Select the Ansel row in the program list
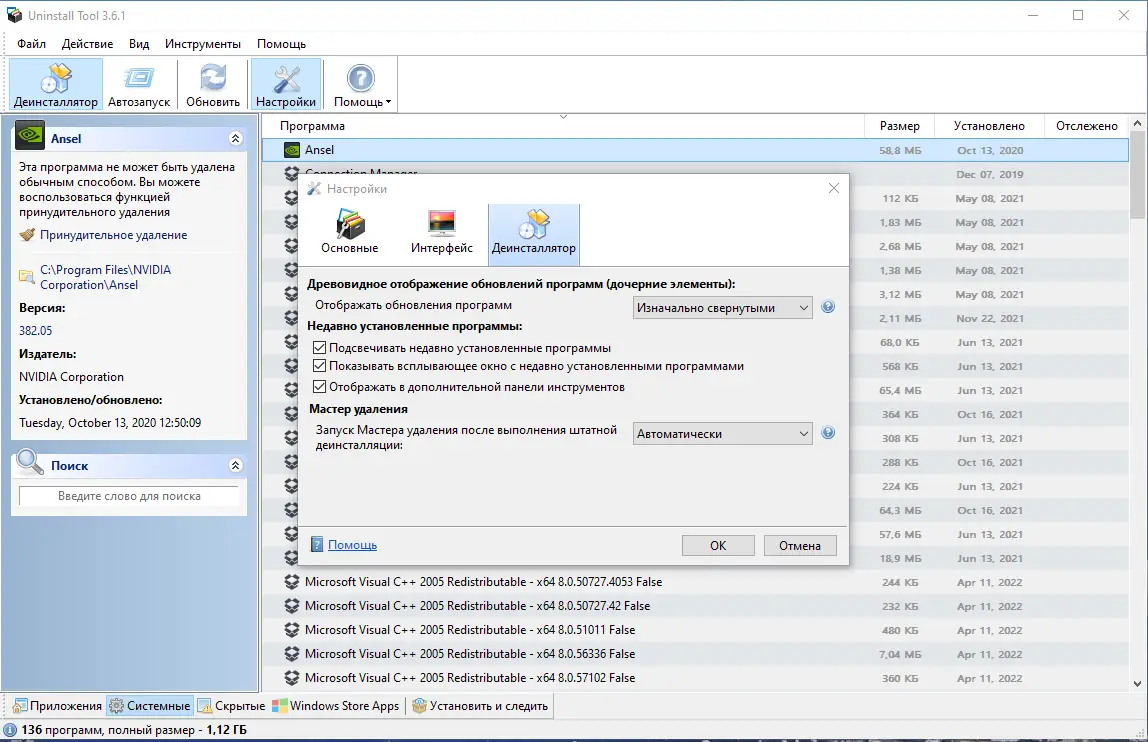1148x742 pixels. point(696,150)
